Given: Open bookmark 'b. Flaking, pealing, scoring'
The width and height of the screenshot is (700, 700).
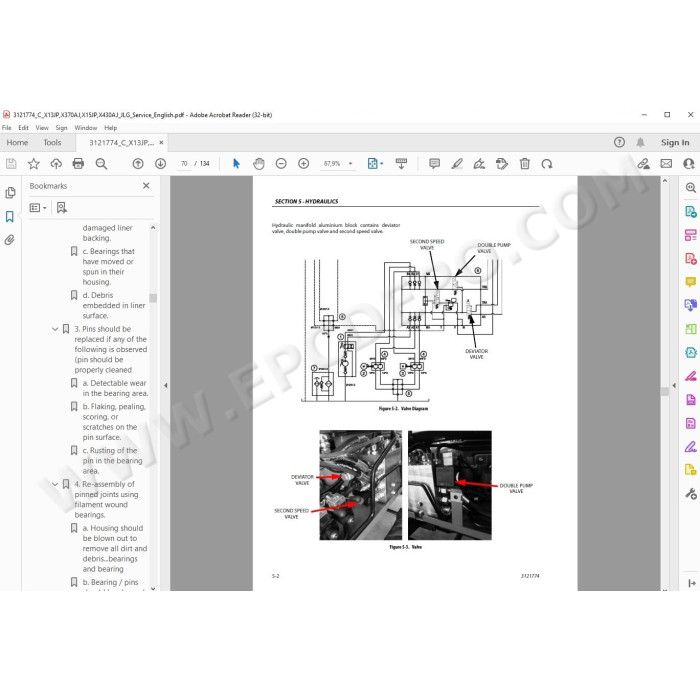Looking at the screenshot, I should pos(114,422).
